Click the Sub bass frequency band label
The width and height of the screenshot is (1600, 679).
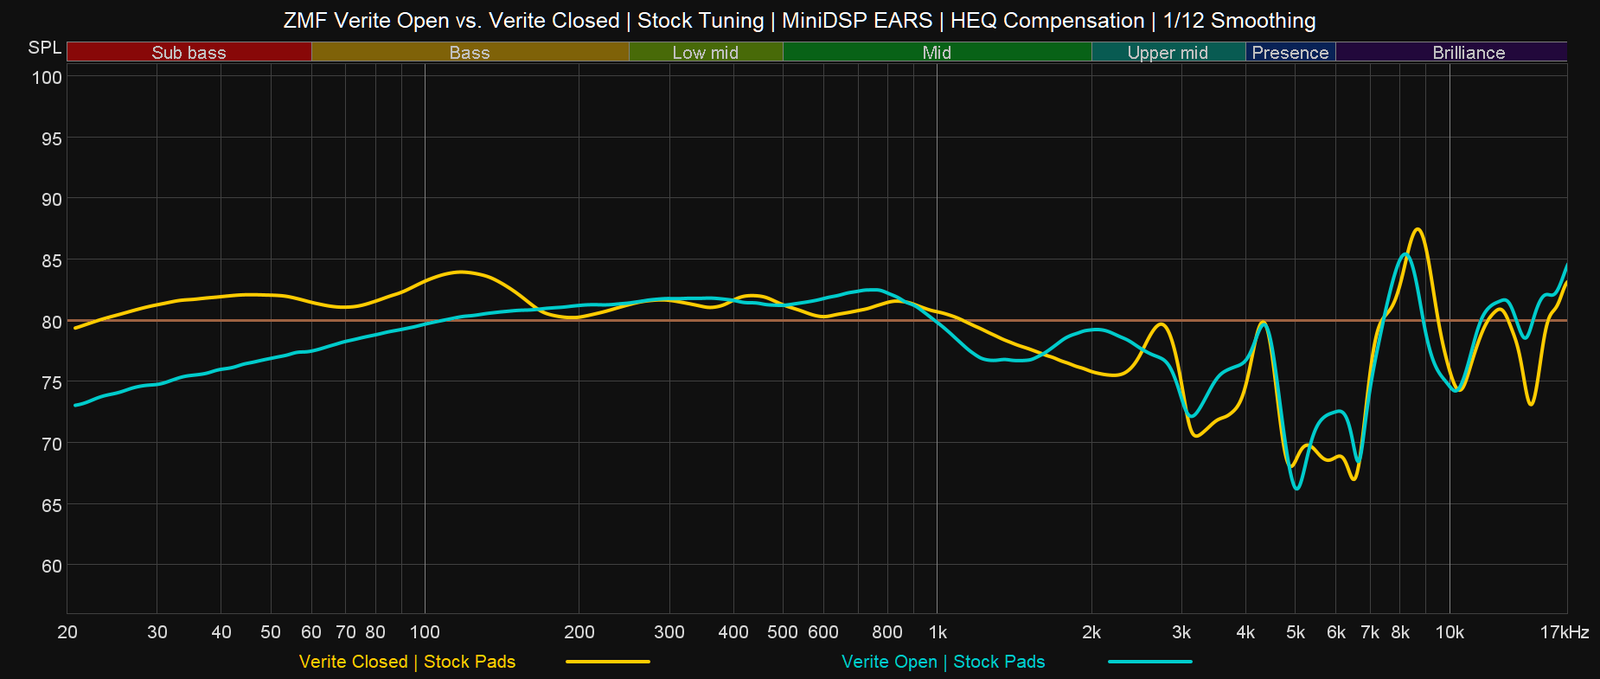pos(189,53)
